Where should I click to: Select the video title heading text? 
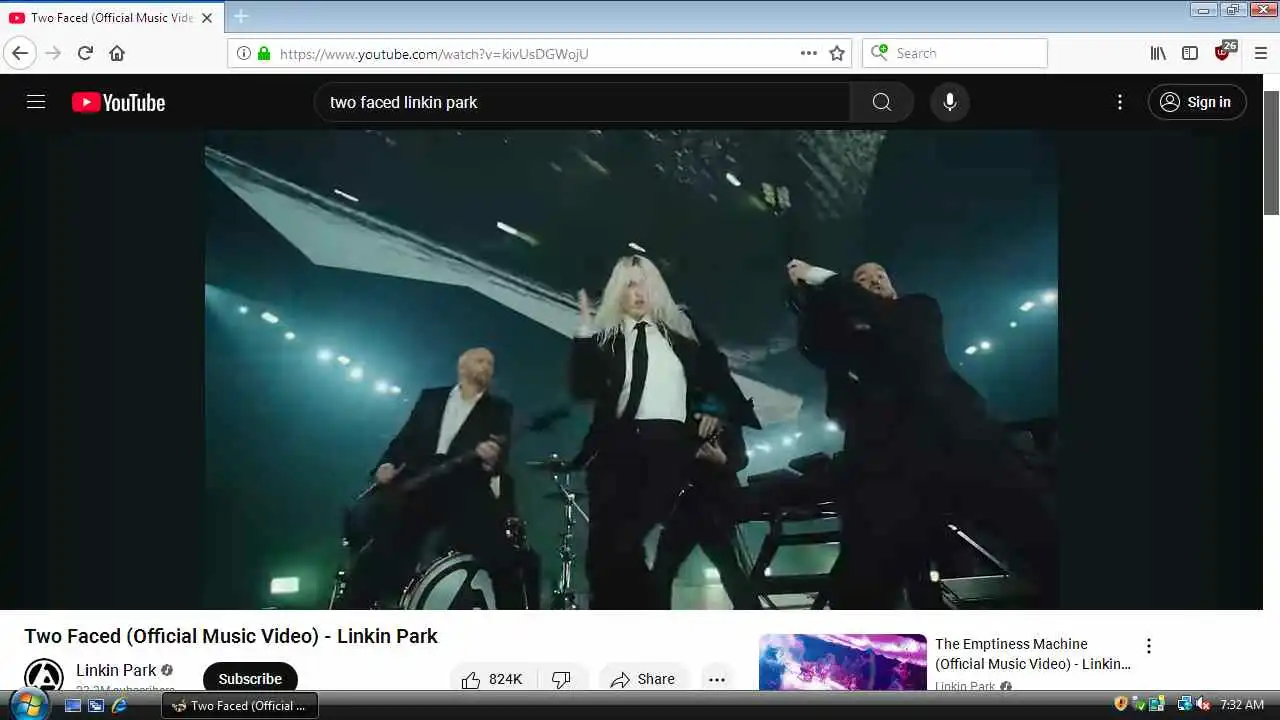(231, 636)
